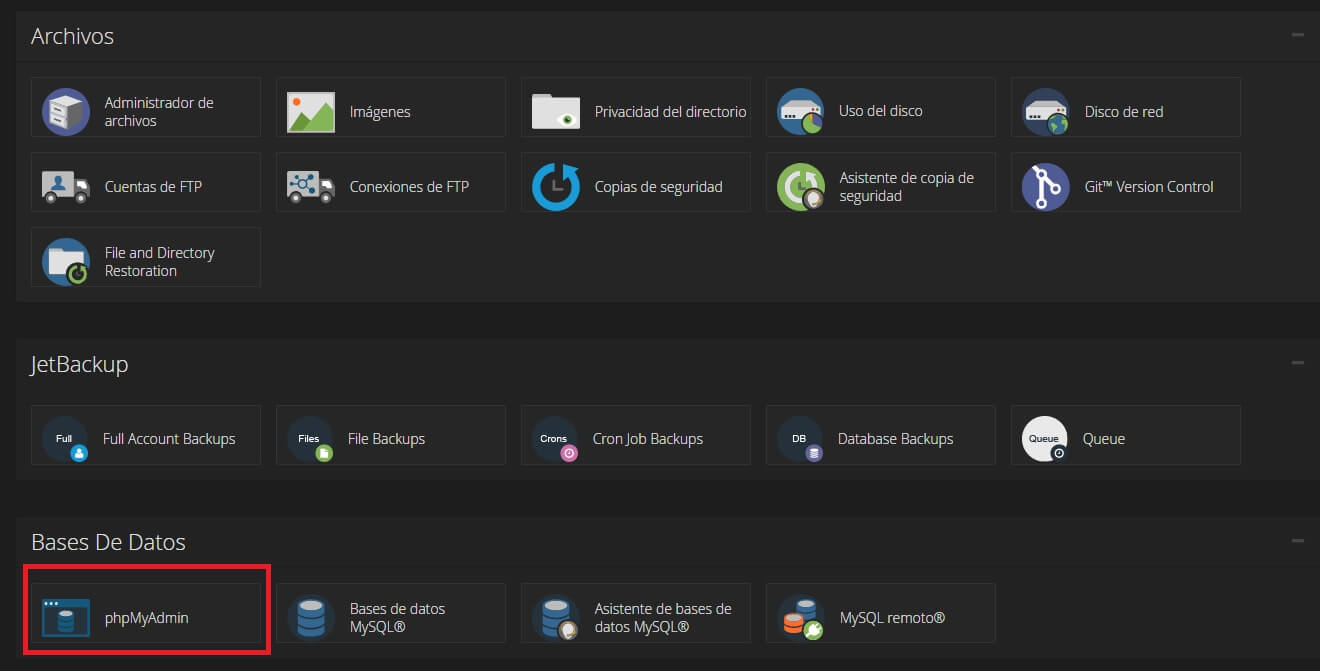Open Asistente de bases de datos MySQL link
Viewport: 1320px width, 671px height.
(x=663, y=617)
